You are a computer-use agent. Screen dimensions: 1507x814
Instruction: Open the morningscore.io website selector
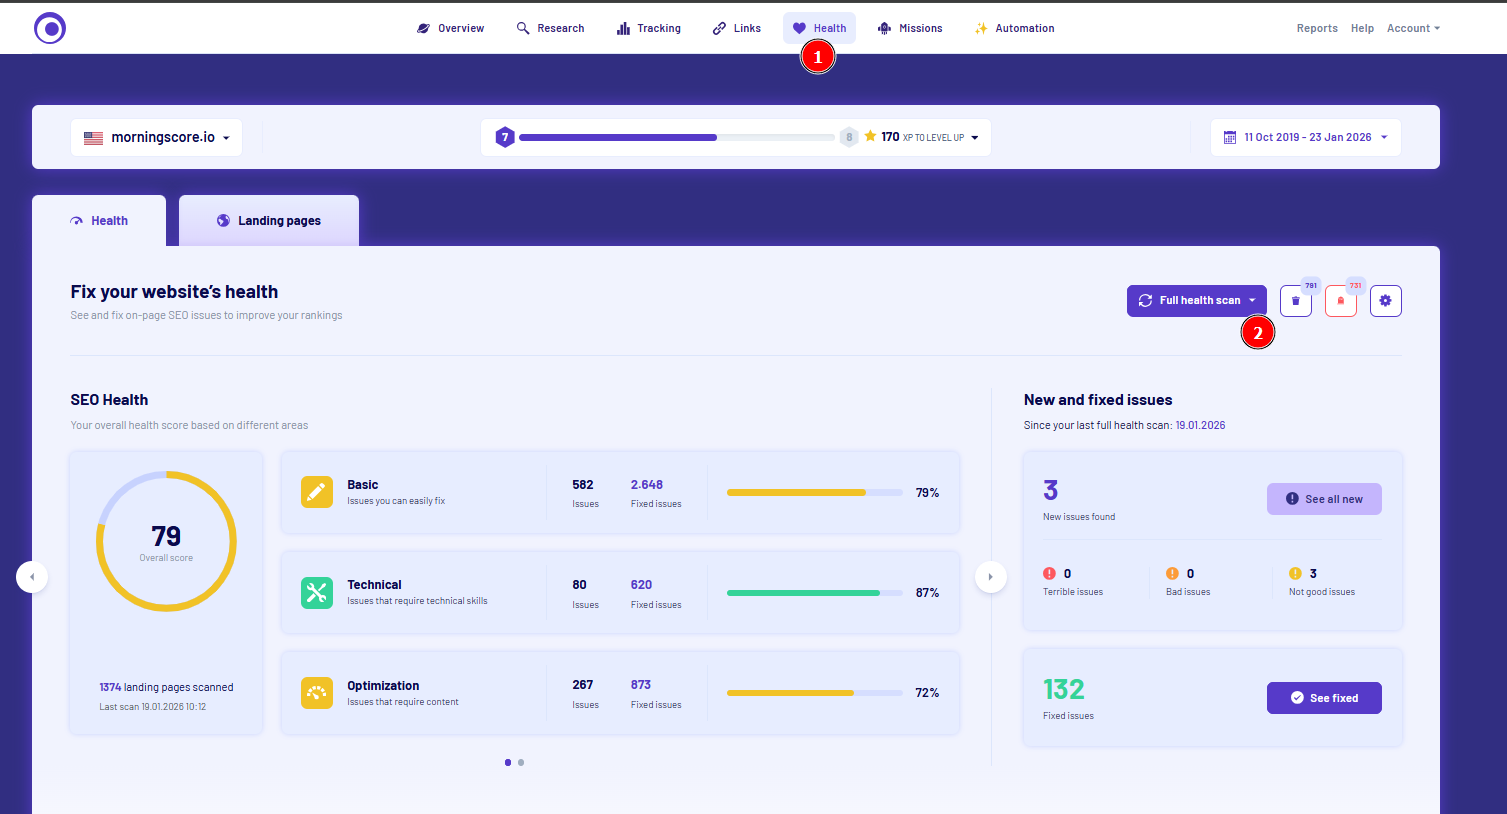pyautogui.click(x=156, y=137)
